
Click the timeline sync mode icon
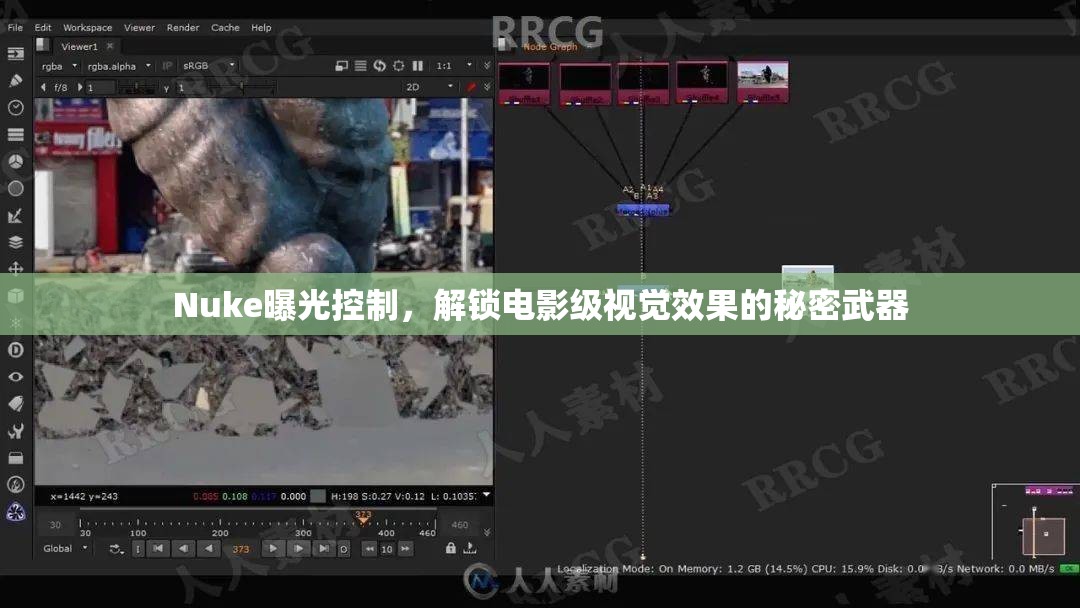coord(116,549)
